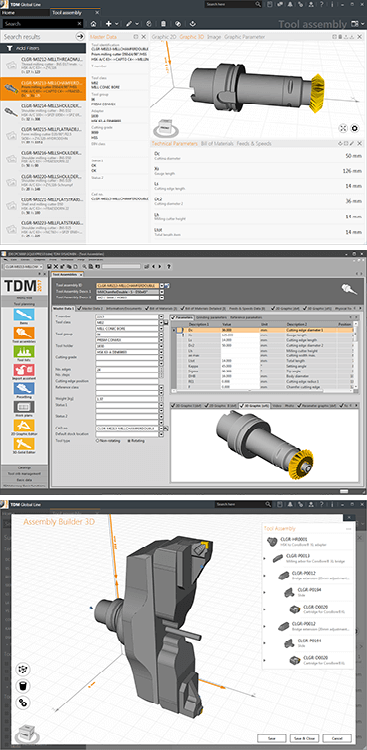
Task: Open 3D-Solid Editor in TDM sidebar
Action: [x=24, y=446]
